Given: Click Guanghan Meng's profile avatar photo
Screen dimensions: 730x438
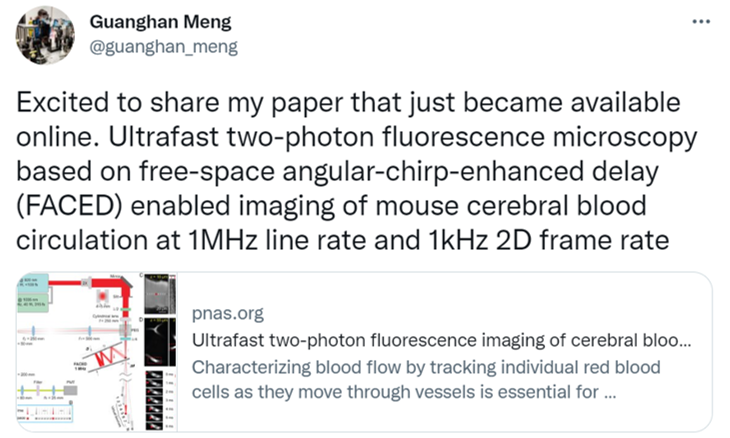Looking at the screenshot, I should [45, 35].
